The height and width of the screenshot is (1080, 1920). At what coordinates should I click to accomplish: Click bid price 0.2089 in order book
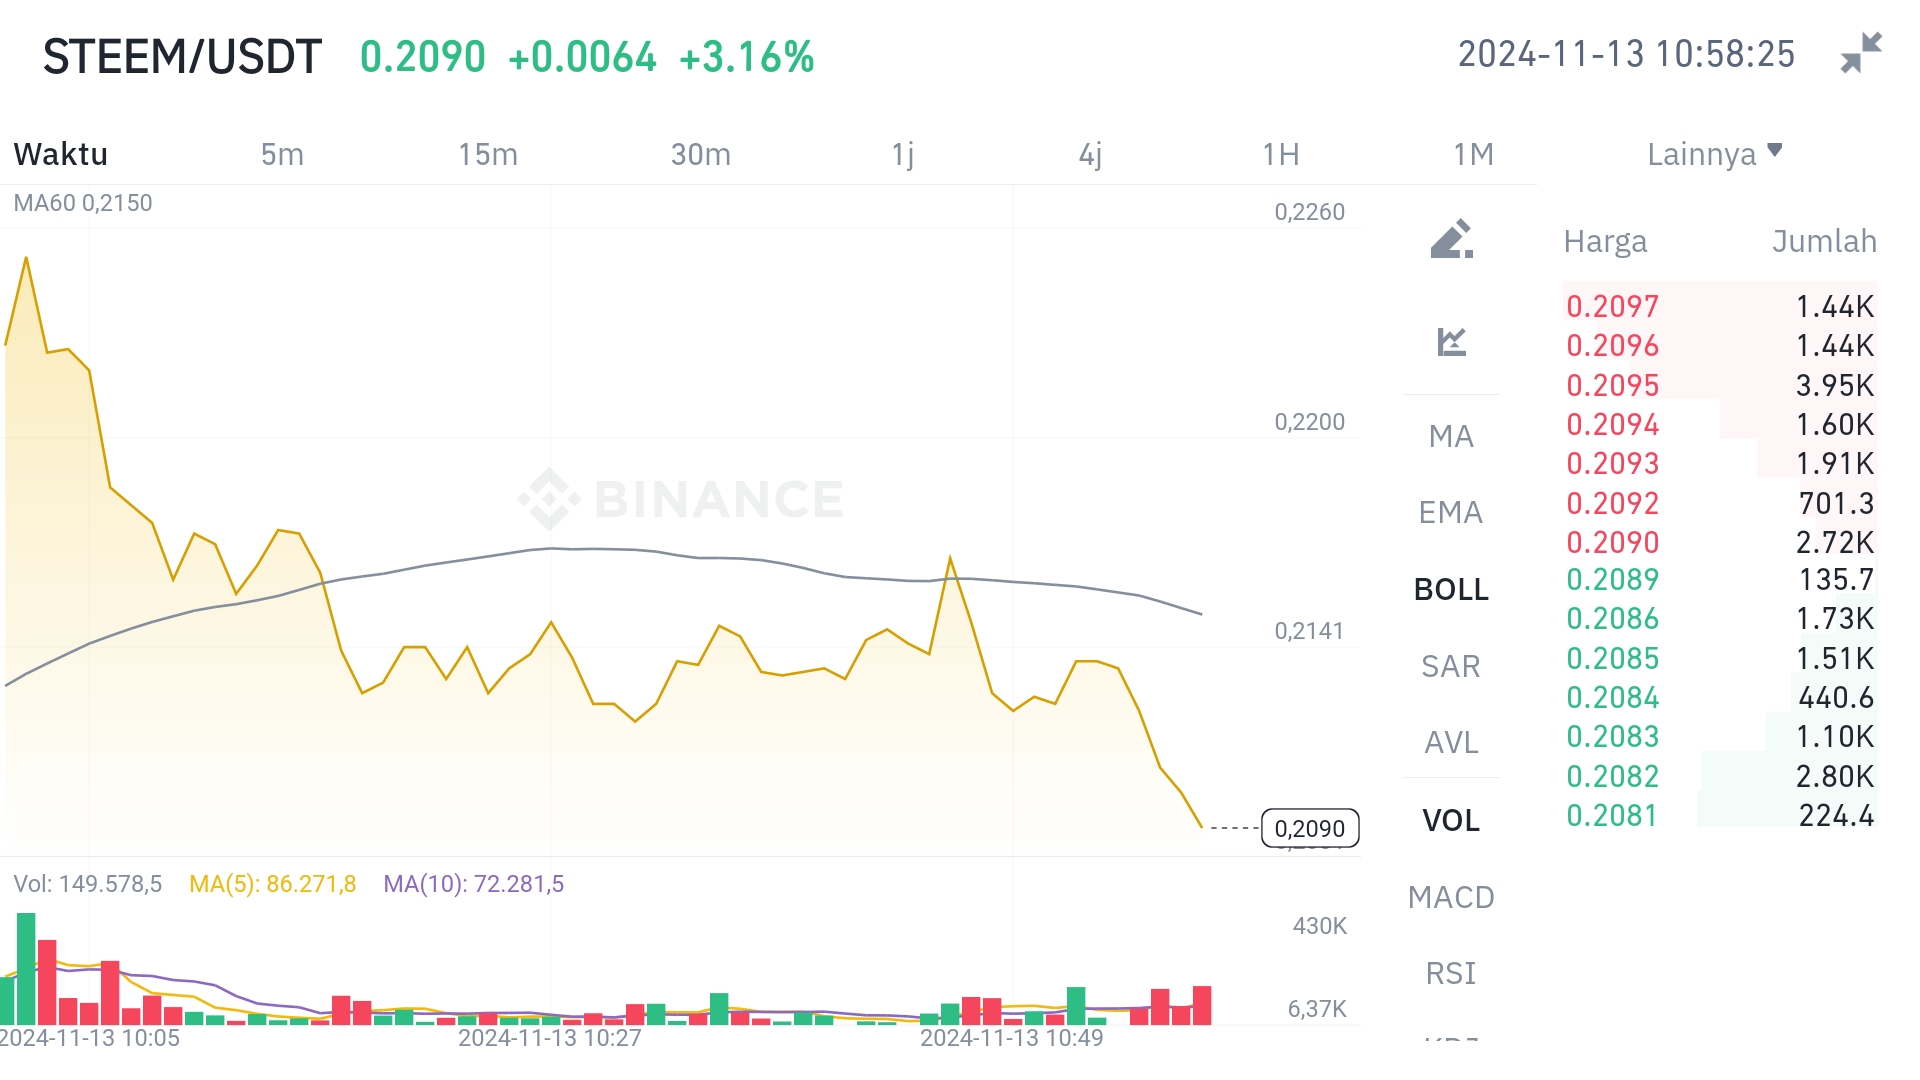(x=1612, y=579)
